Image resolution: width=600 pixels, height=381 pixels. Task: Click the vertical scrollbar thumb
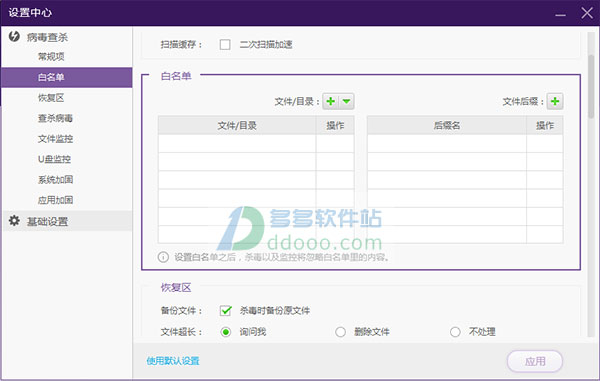pos(591,86)
